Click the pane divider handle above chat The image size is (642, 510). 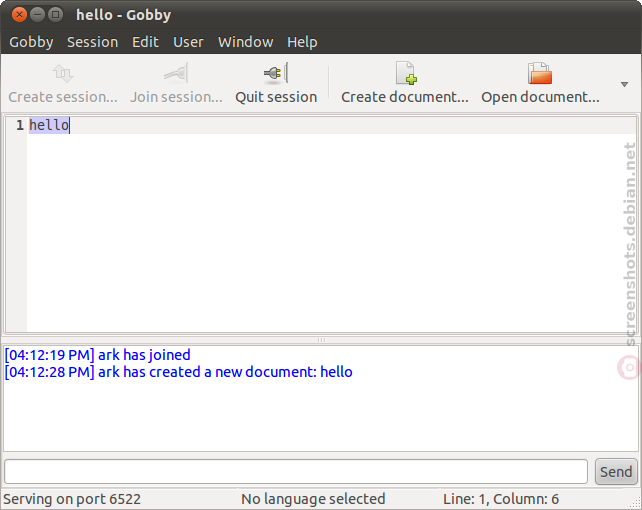click(321, 340)
